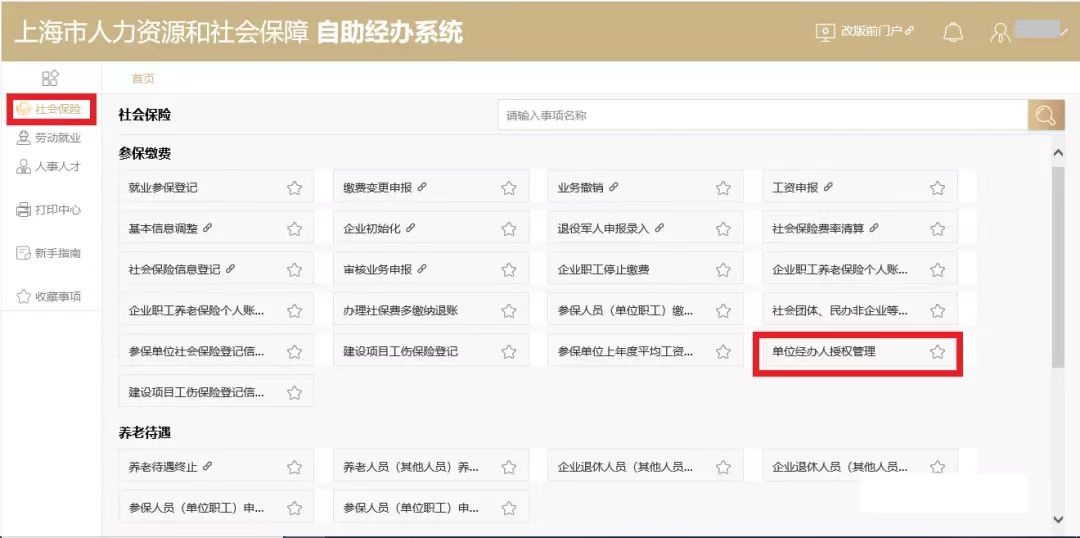Open 新手指南 in the sidebar
The width and height of the screenshot is (1080, 538).
click(48, 253)
